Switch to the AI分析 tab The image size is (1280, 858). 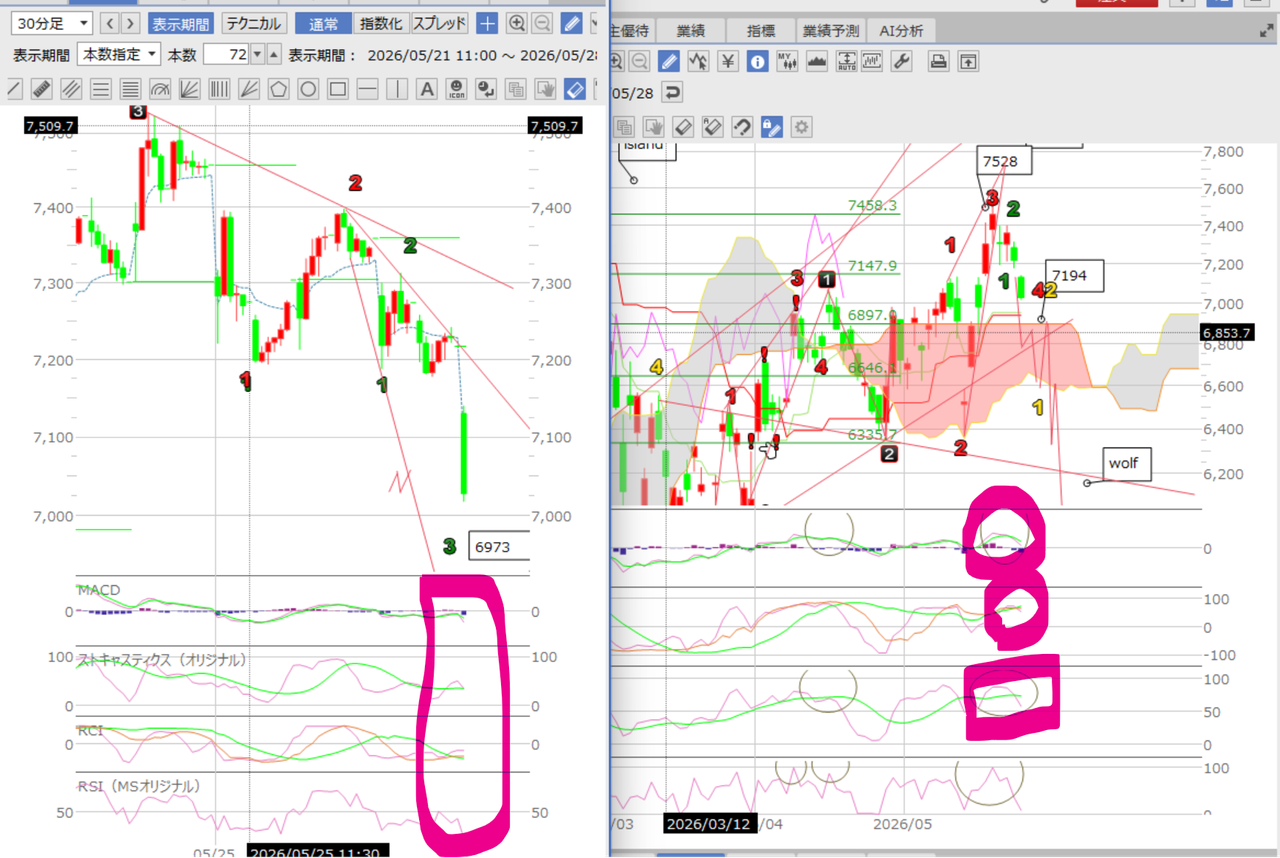pos(901,31)
